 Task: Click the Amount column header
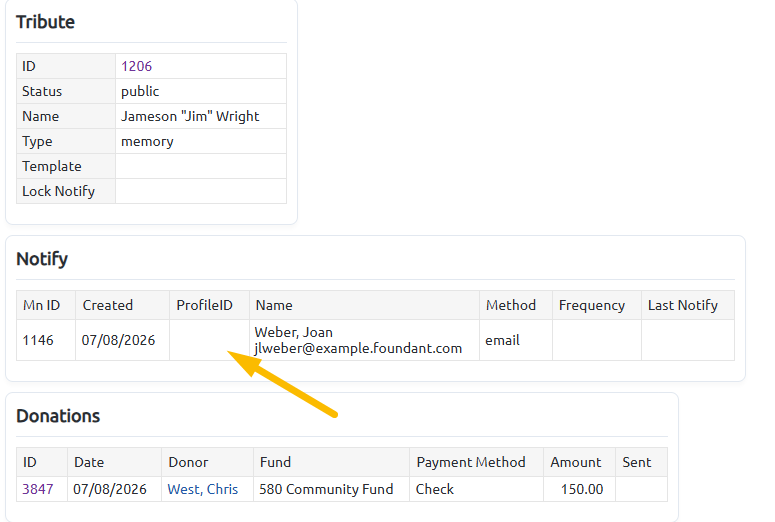(579, 462)
